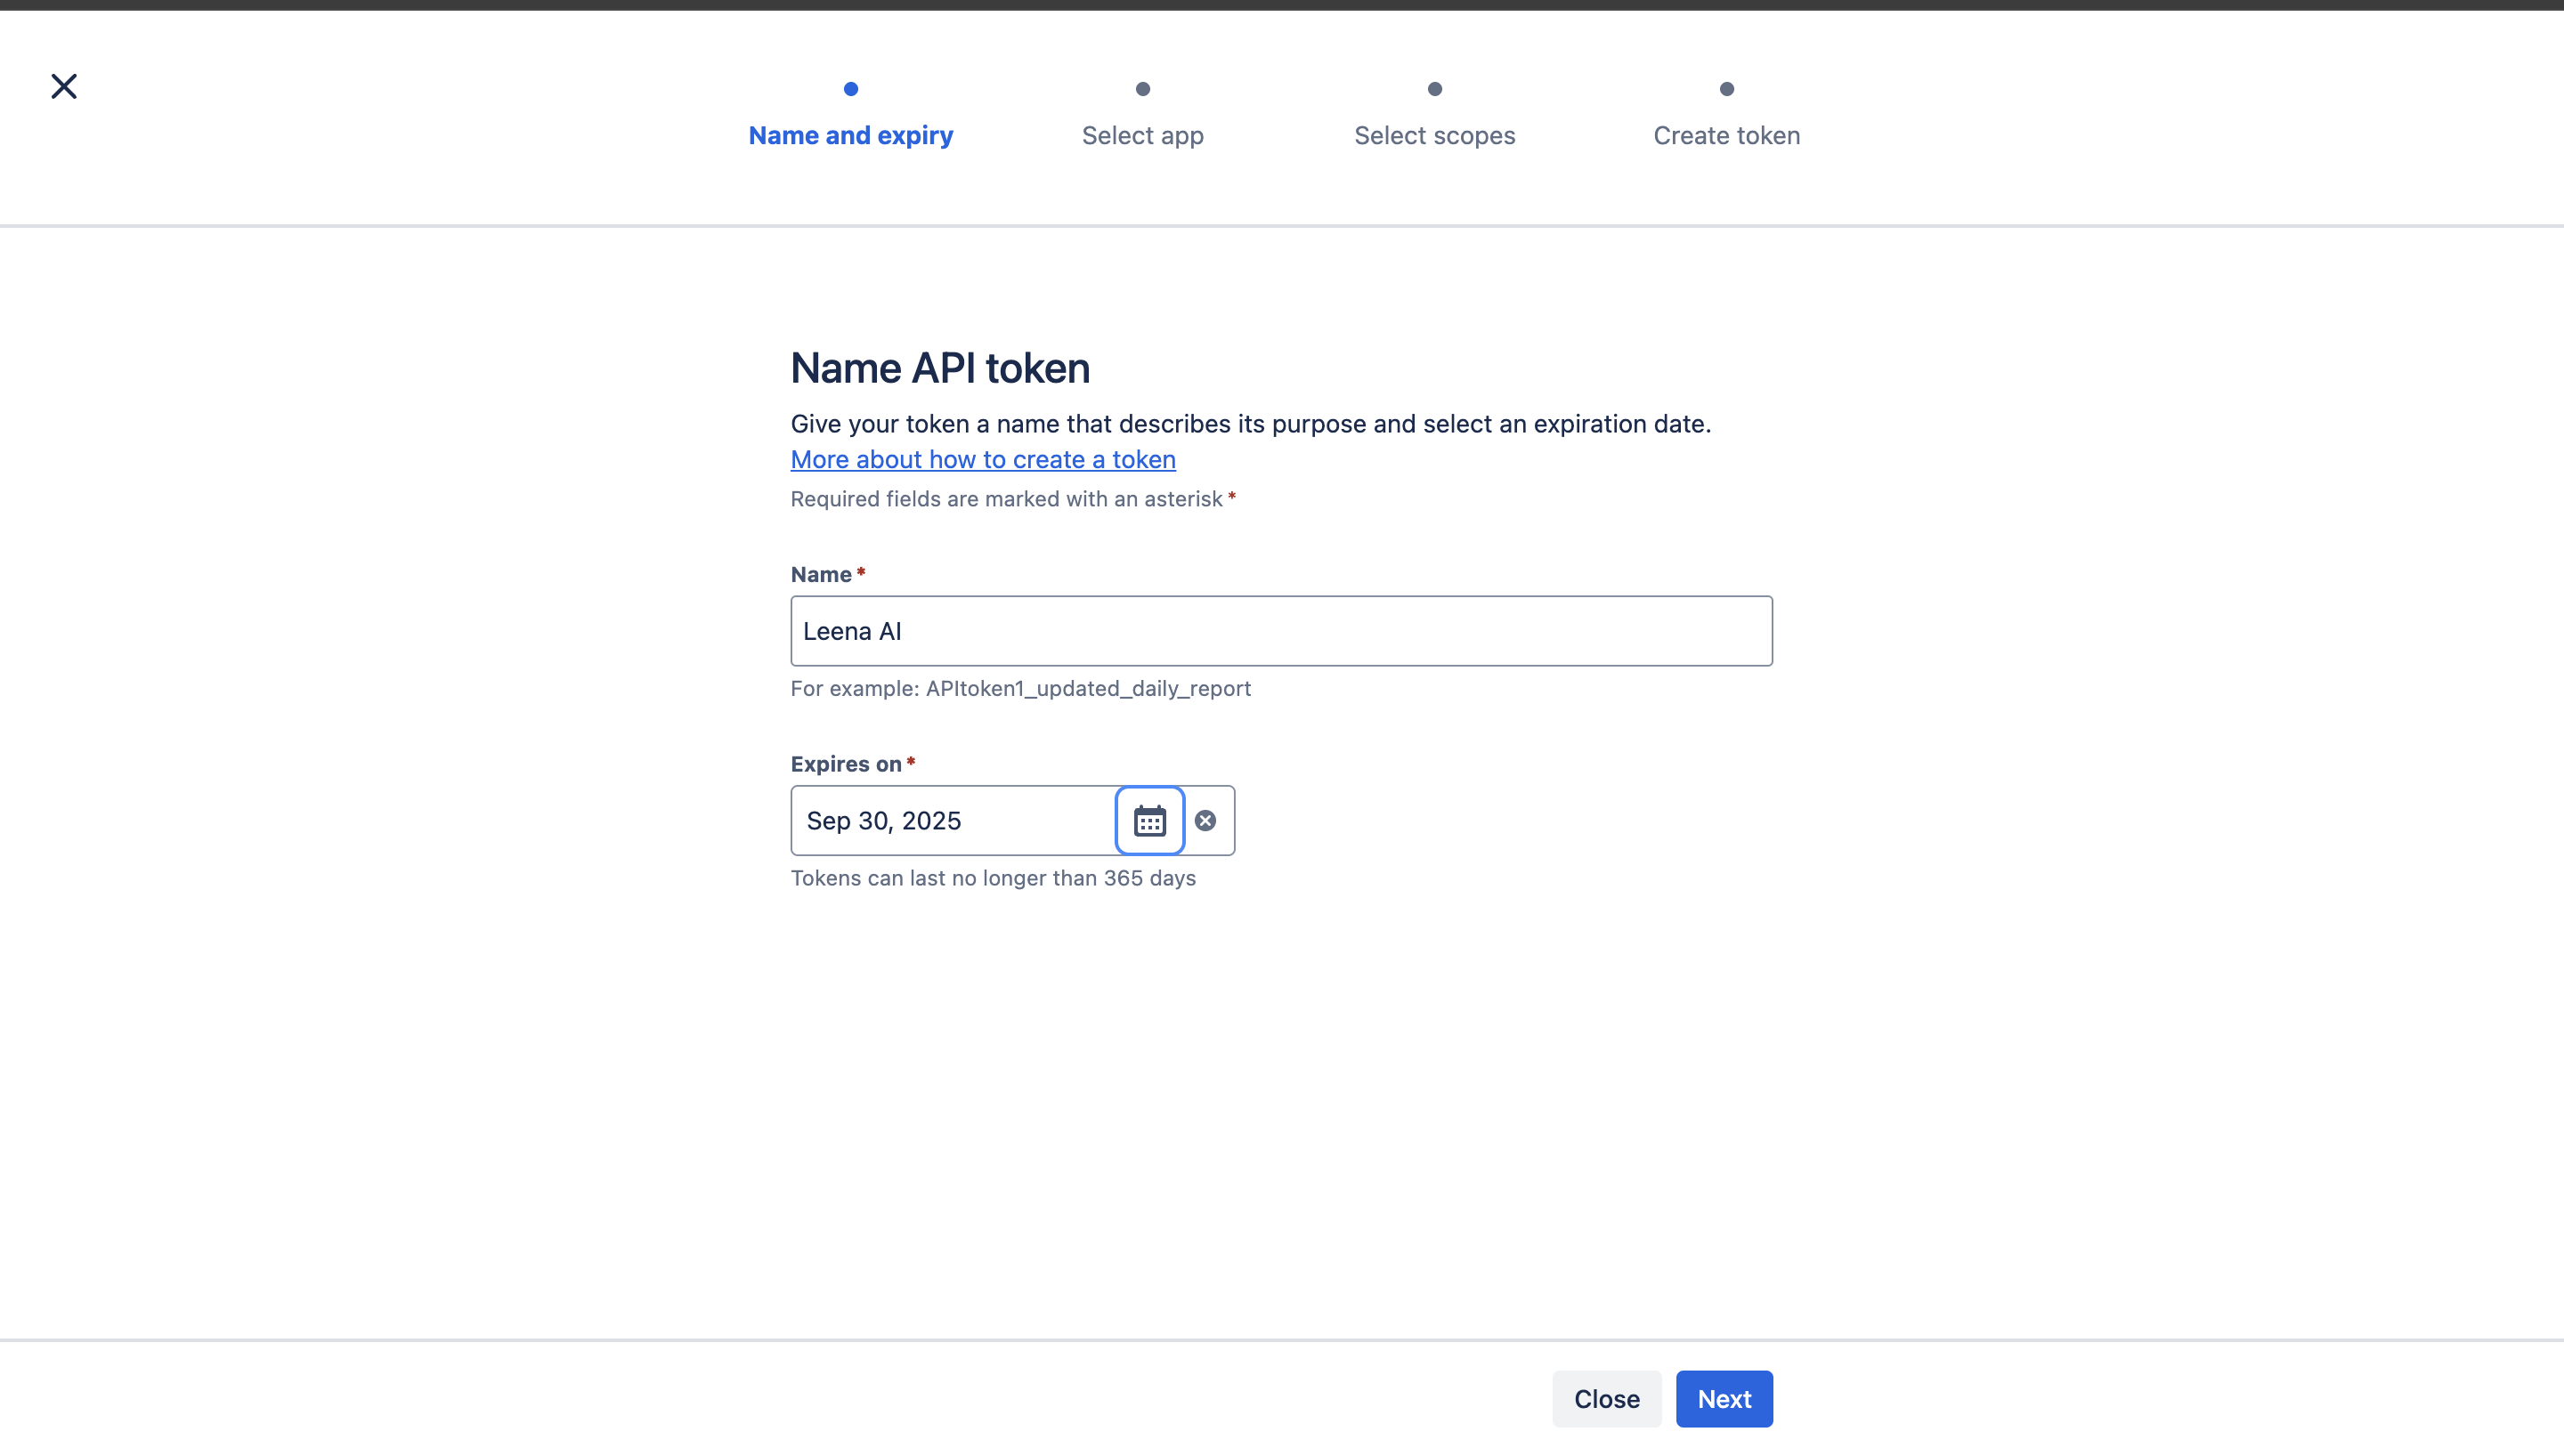Screen dimensions: 2564x1456
Task: Open More about how to create a token
Action: click(983, 459)
